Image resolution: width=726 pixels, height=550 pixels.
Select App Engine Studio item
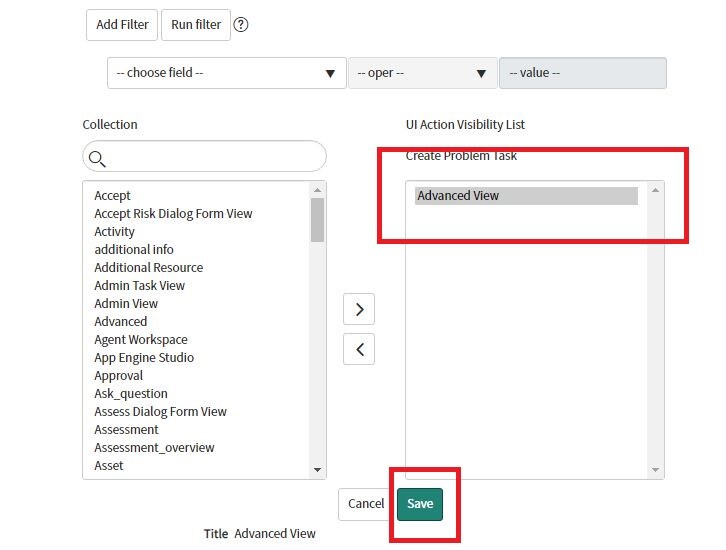pyautogui.click(x=144, y=358)
